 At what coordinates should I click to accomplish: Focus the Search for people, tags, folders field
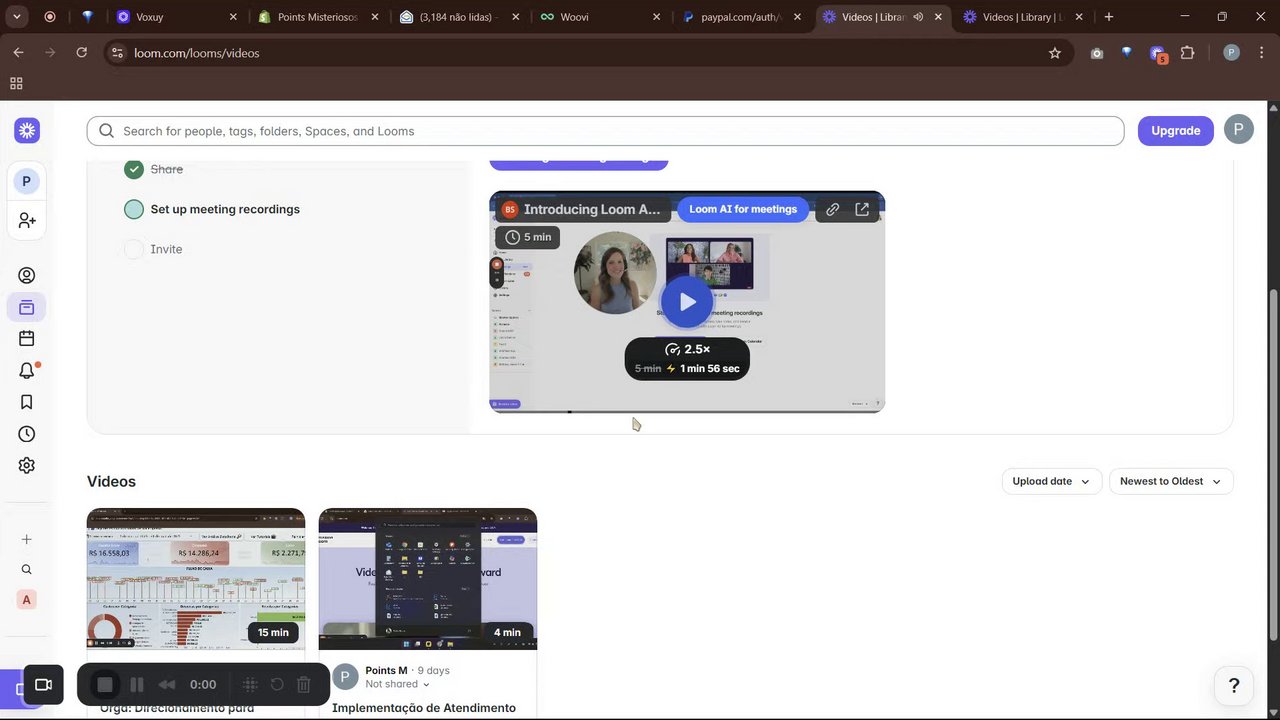coord(605,131)
